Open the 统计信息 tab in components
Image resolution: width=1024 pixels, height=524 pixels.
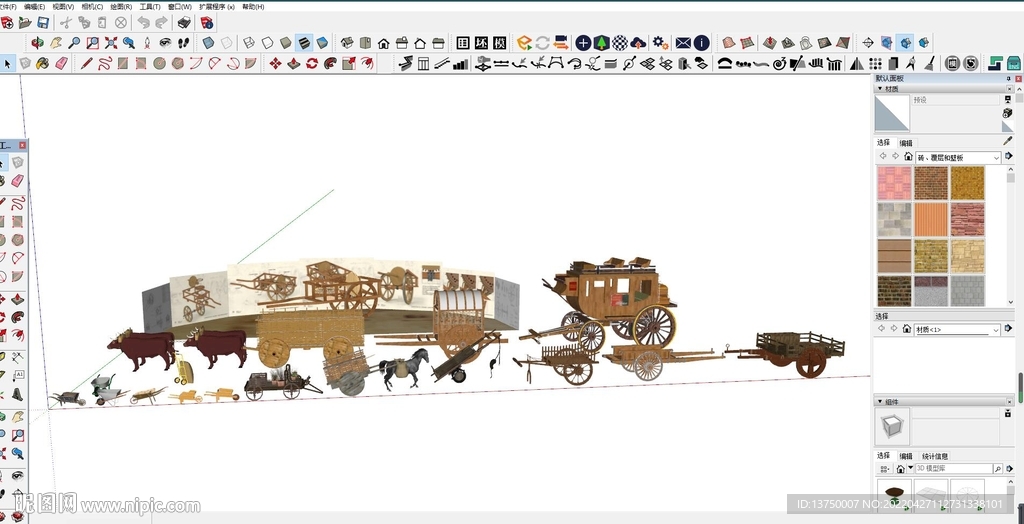coord(935,456)
